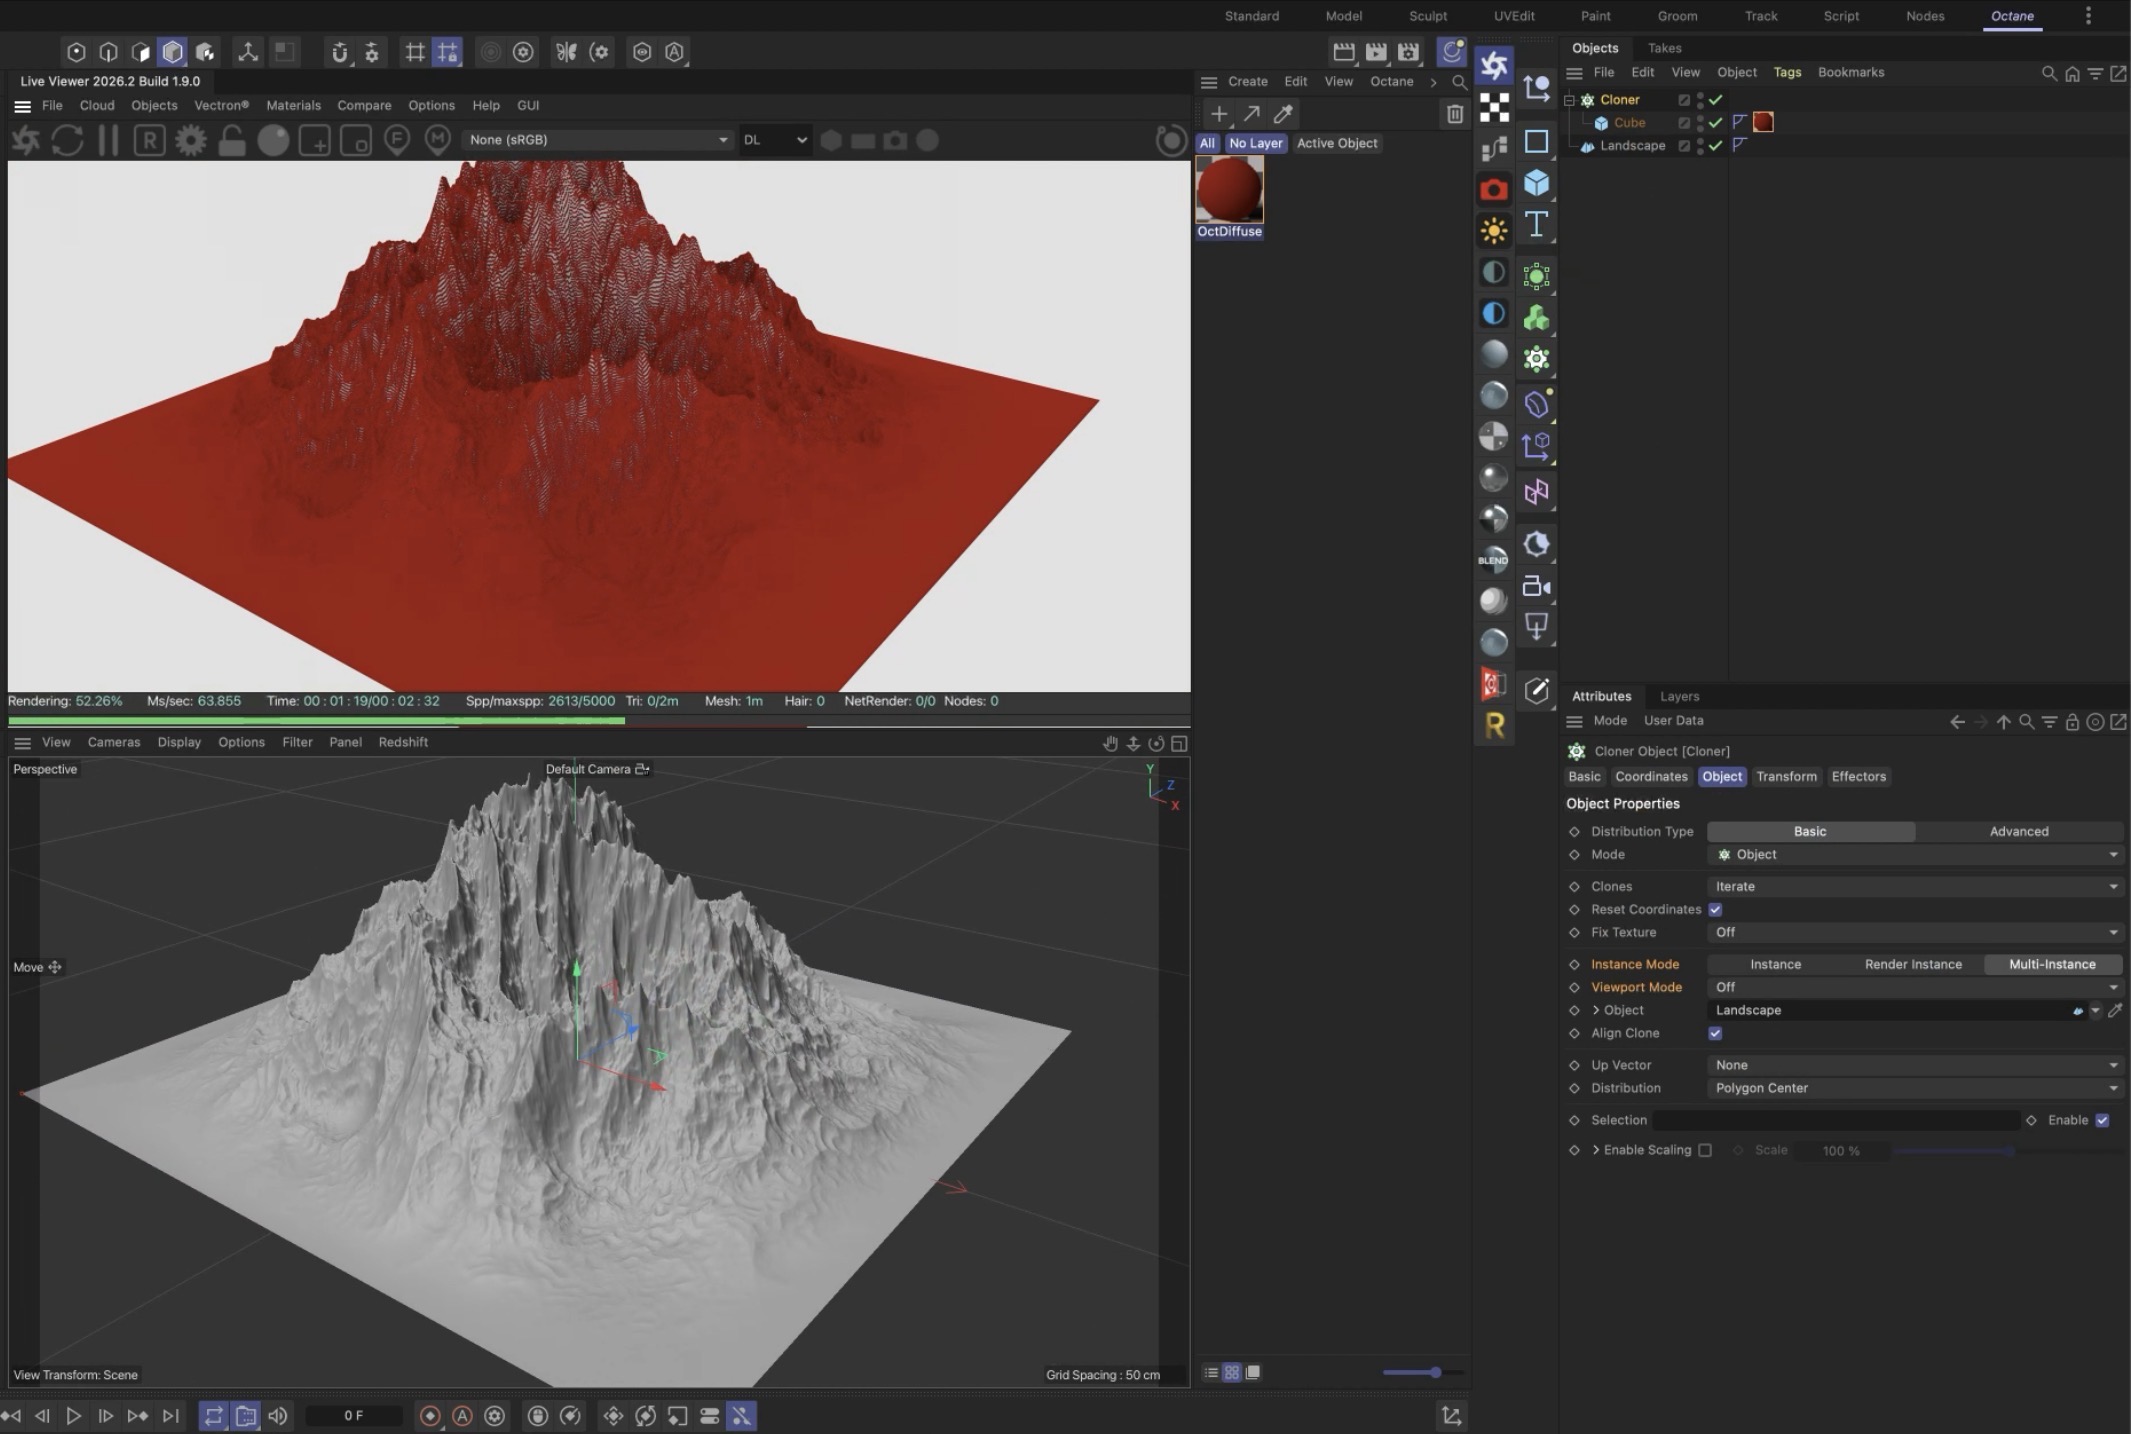The height and width of the screenshot is (1434, 2131).
Task: Select the Text spline T tool
Action: coord(1536,225)
